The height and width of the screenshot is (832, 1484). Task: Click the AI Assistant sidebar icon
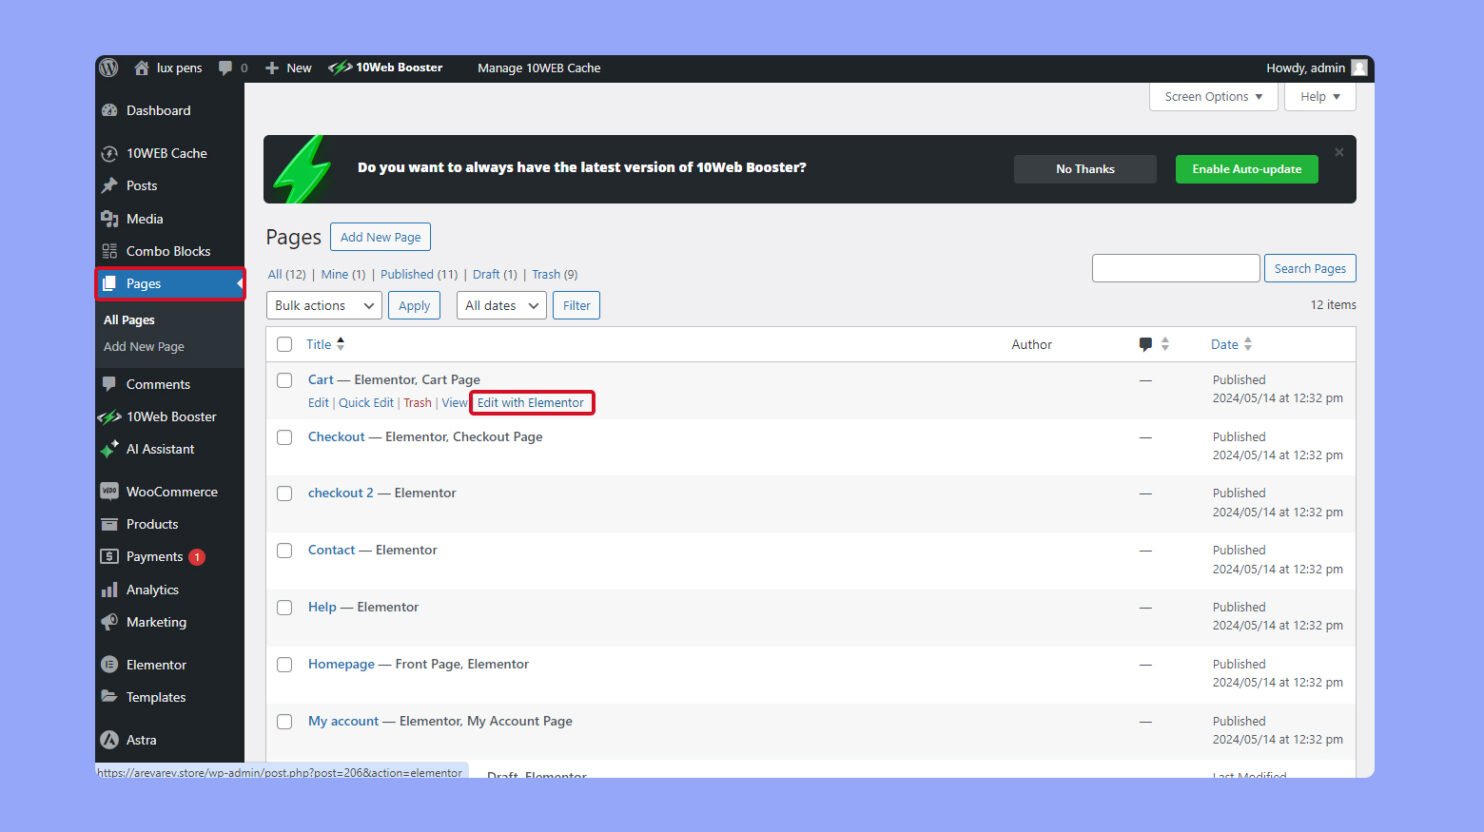[x=110, y=449]
